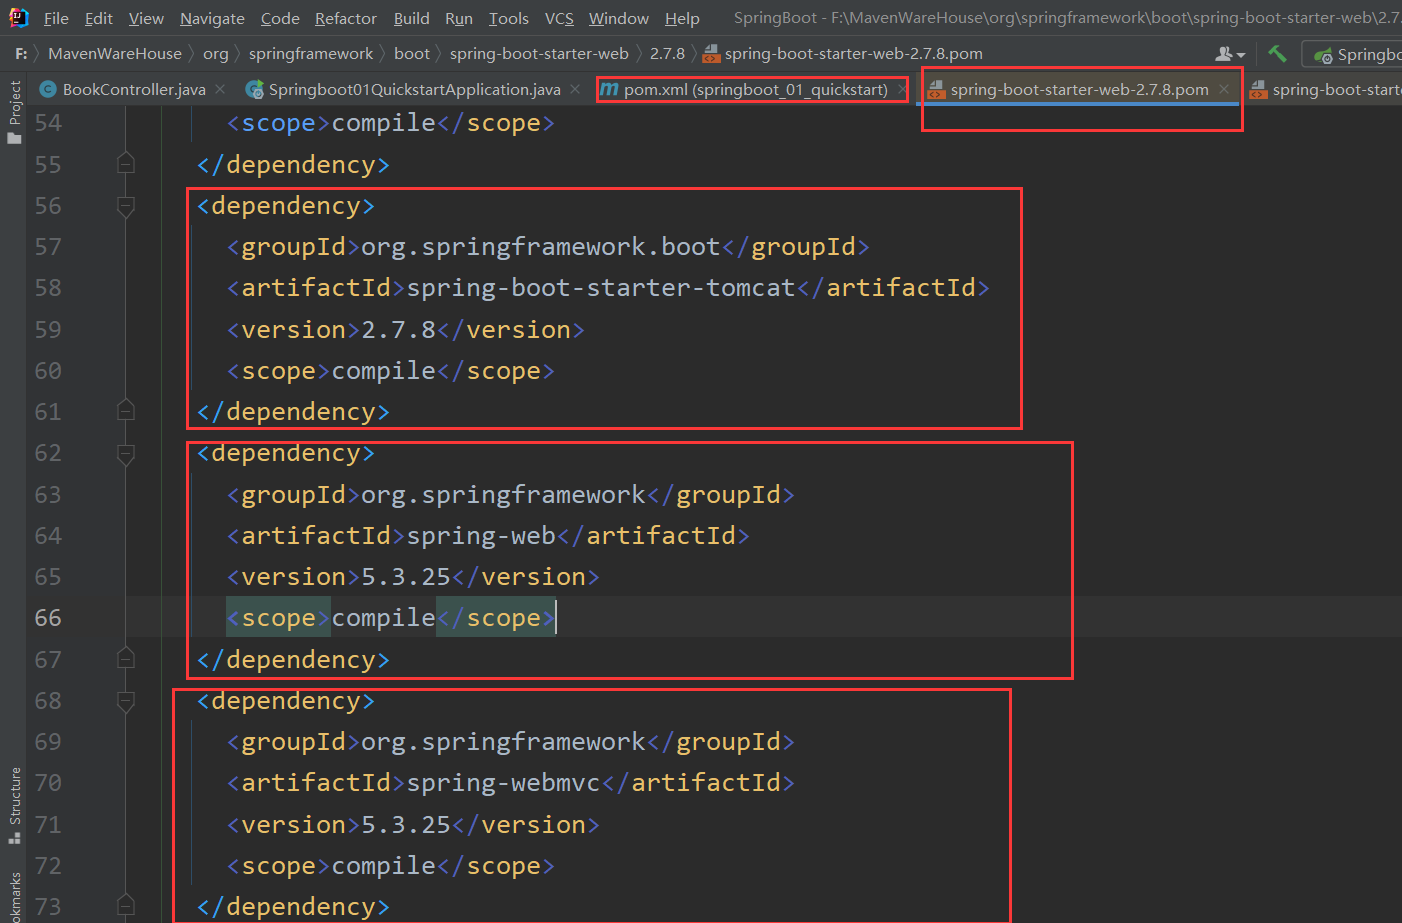Image resolution: width=1402 pixels, height=923 pixels.
Task: Click the boot breadcrumb
Action: point(412,53)
